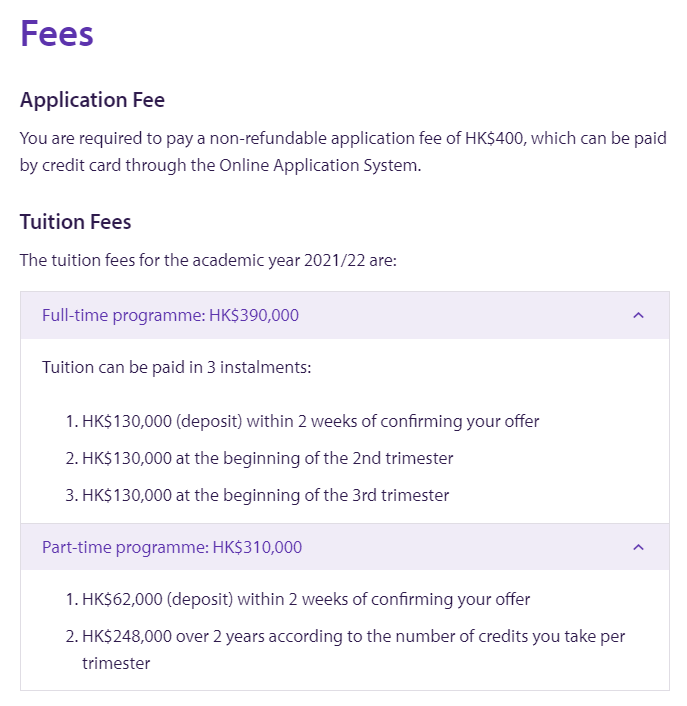Collapse the Part-time programme chevron icon
The width and height of the screenshot is (687, 706).
[638, 548]
